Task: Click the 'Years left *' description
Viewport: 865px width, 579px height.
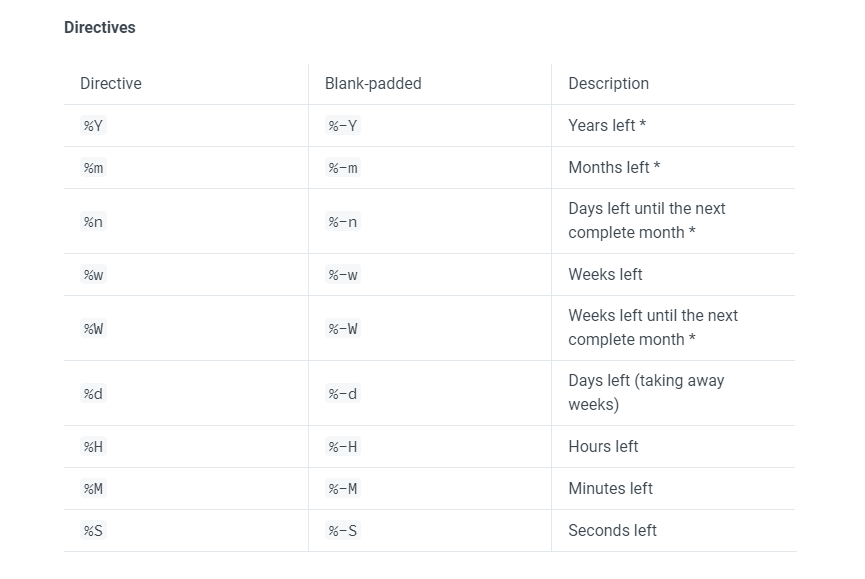Action: (x=607, y=126)
